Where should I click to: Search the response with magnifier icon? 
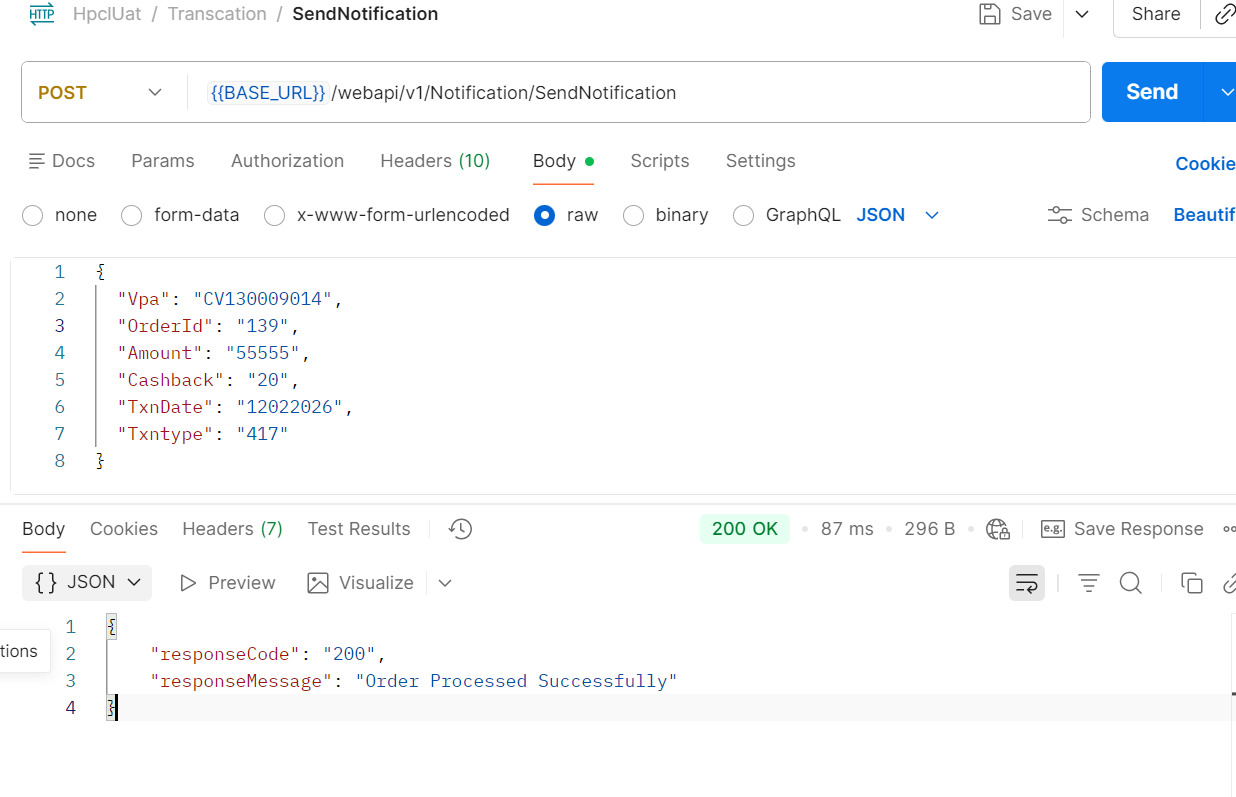click(x=1130, y=583)
